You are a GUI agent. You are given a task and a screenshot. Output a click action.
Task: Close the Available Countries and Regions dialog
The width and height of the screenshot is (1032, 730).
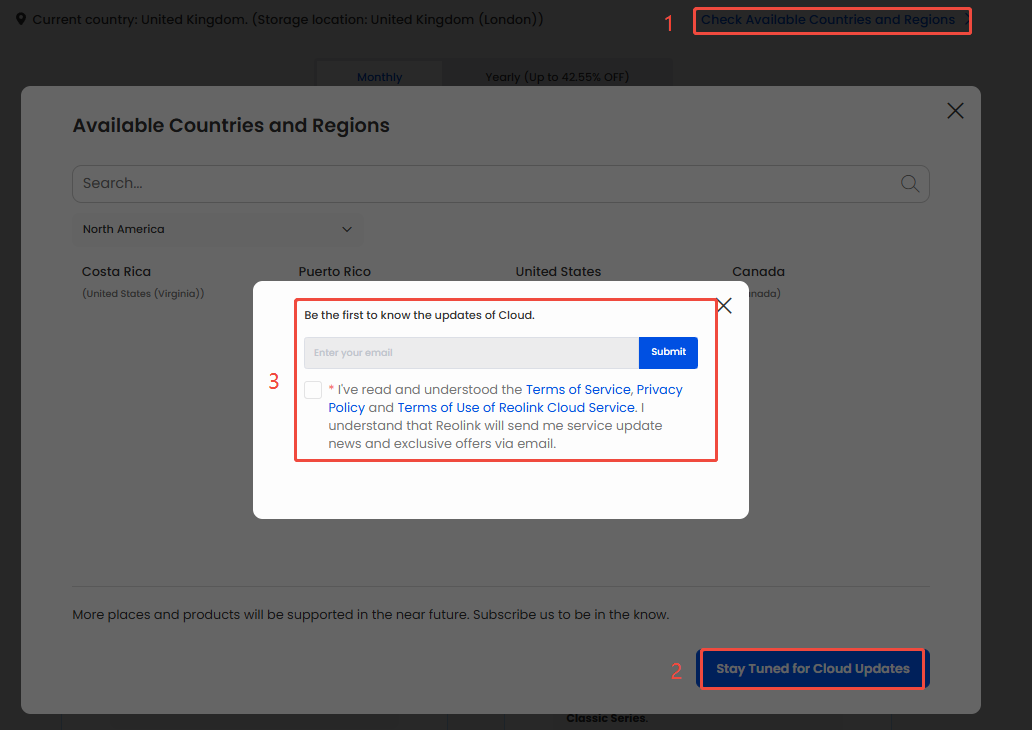[955, 111]
